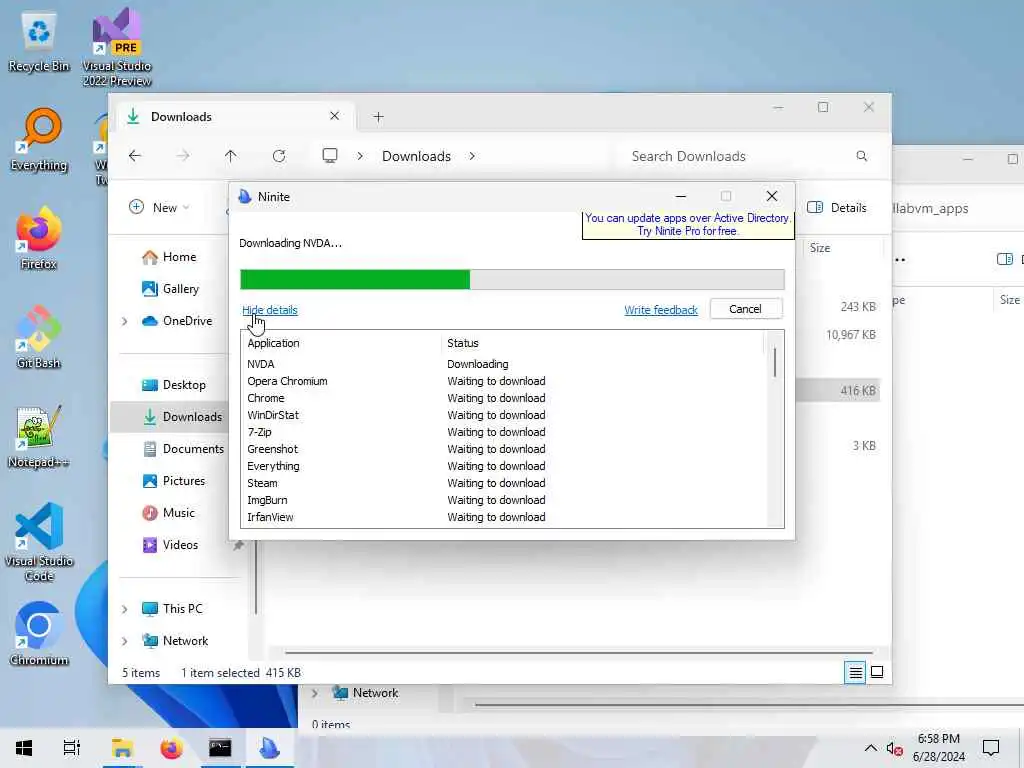This screenshot has height=768, width=1024.
Task: Expand the Network node in Downloads window
Action: (125, 641)
